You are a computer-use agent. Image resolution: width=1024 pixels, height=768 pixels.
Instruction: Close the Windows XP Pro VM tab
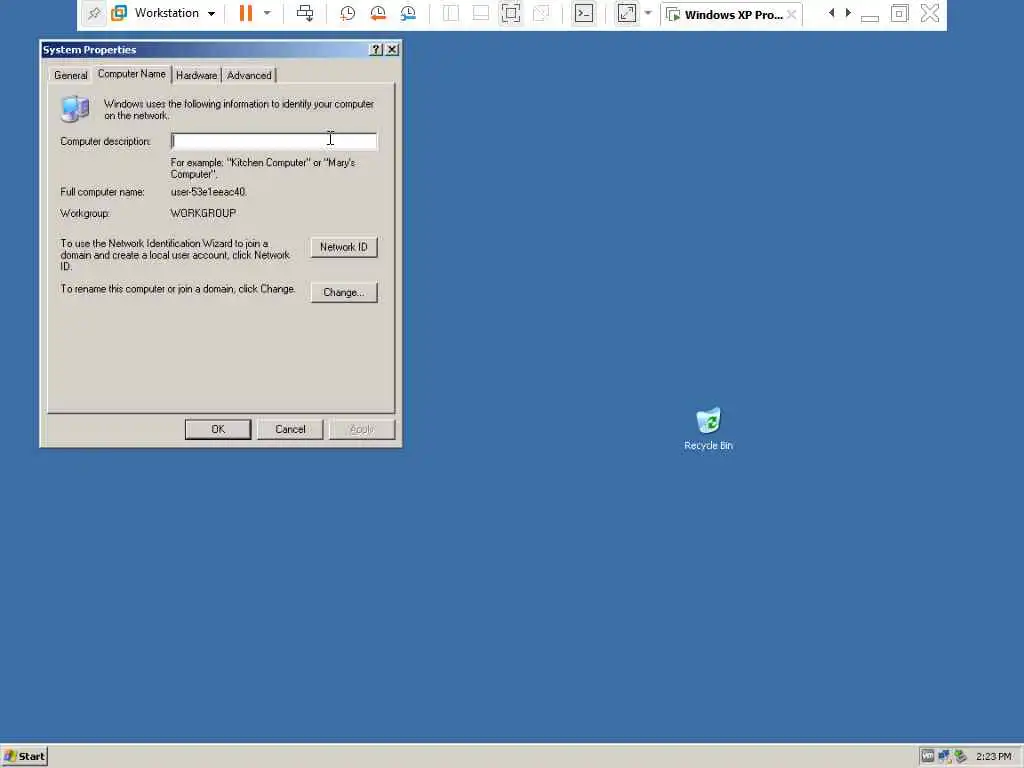pos(792,14)
